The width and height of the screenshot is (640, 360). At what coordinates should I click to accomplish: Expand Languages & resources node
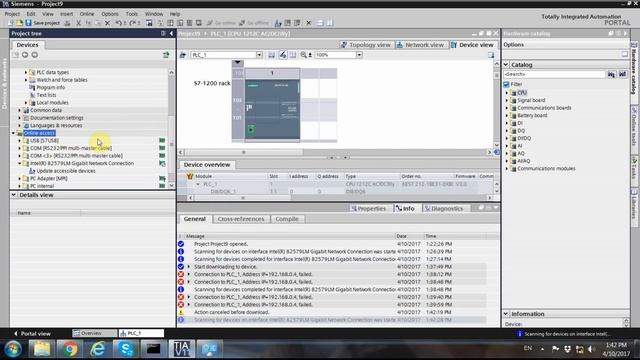click(x=19, y=125)
